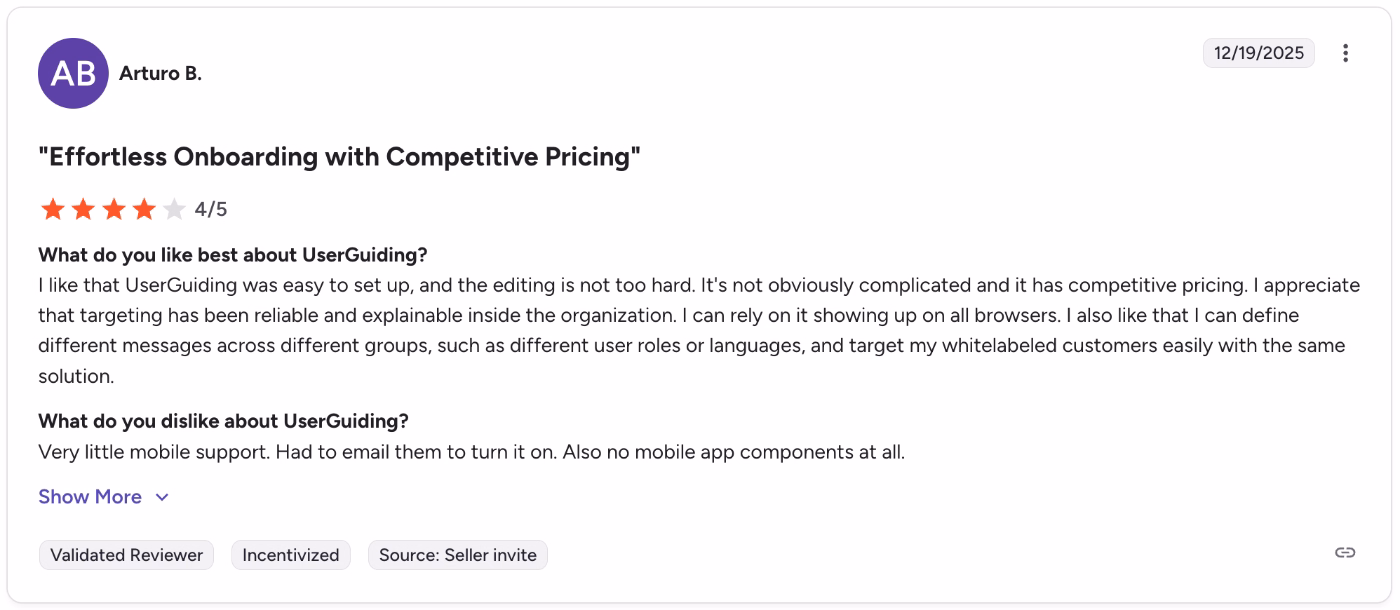Click the Source: Seller invite badge
This screenshot has height=610, width=1400.
(457, 554)
